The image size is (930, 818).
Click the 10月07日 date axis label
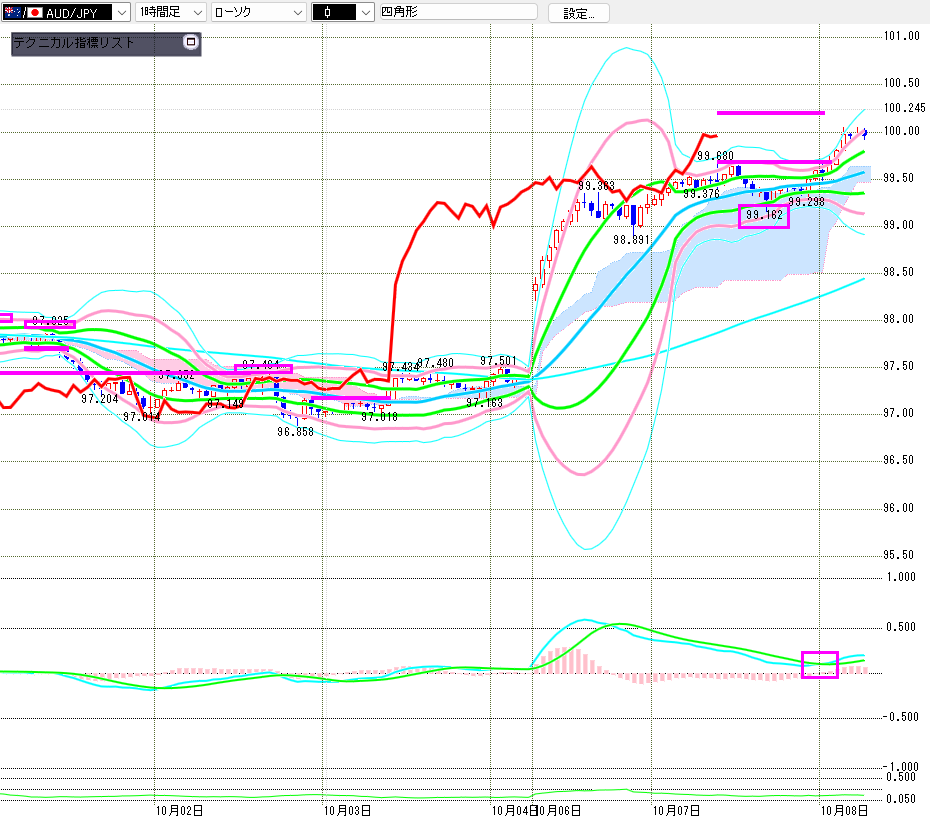click(675, 808)
